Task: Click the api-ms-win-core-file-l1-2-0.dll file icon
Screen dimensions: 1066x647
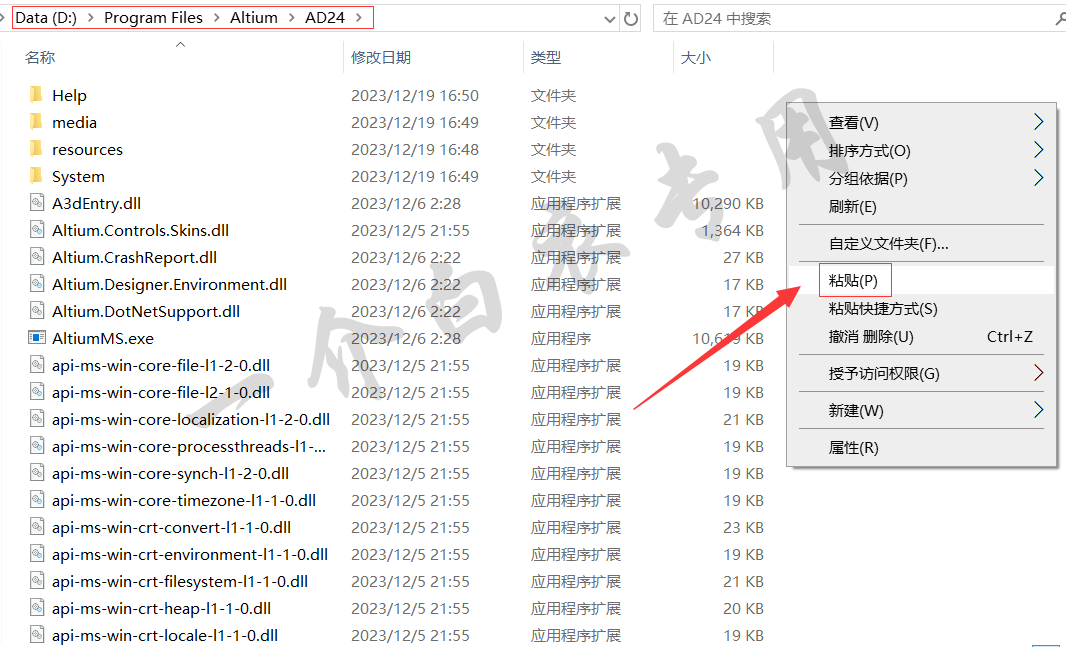Action: coord(37,365)
